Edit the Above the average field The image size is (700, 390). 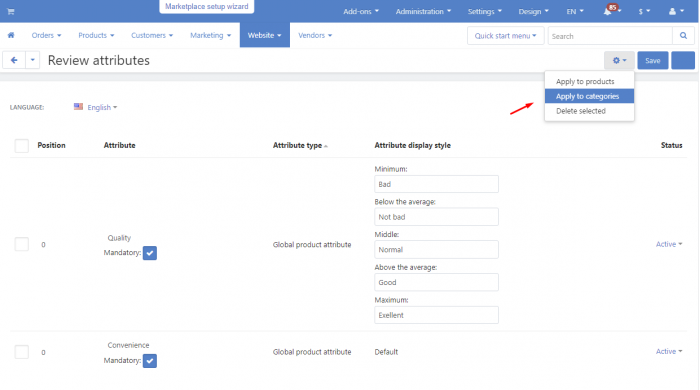[436, 282]
